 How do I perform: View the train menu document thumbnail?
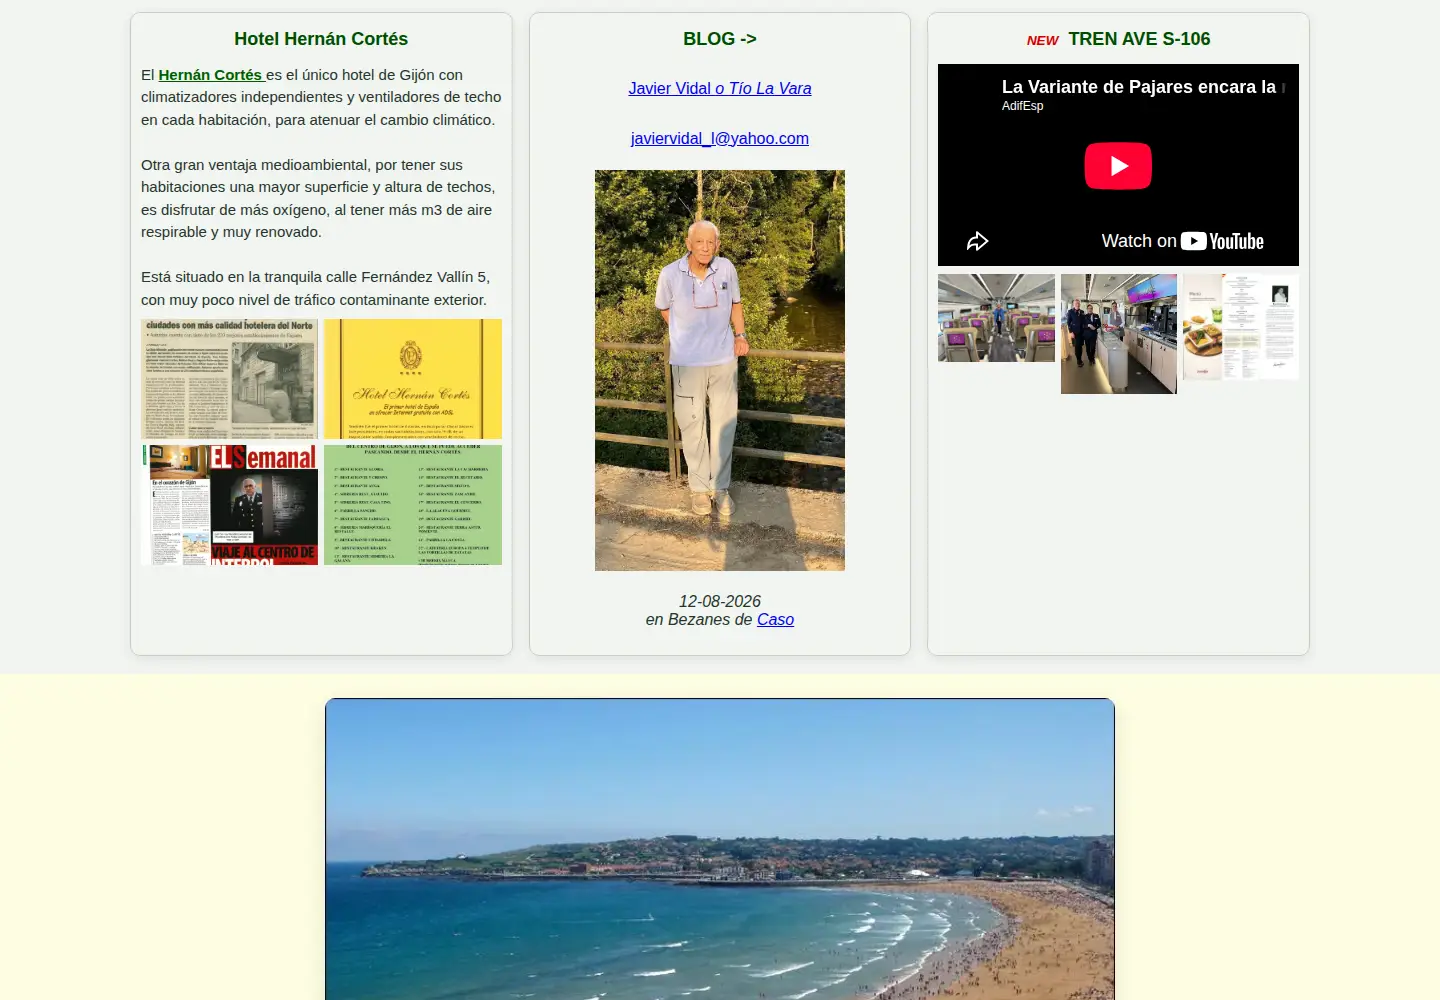click(1241, 327)
